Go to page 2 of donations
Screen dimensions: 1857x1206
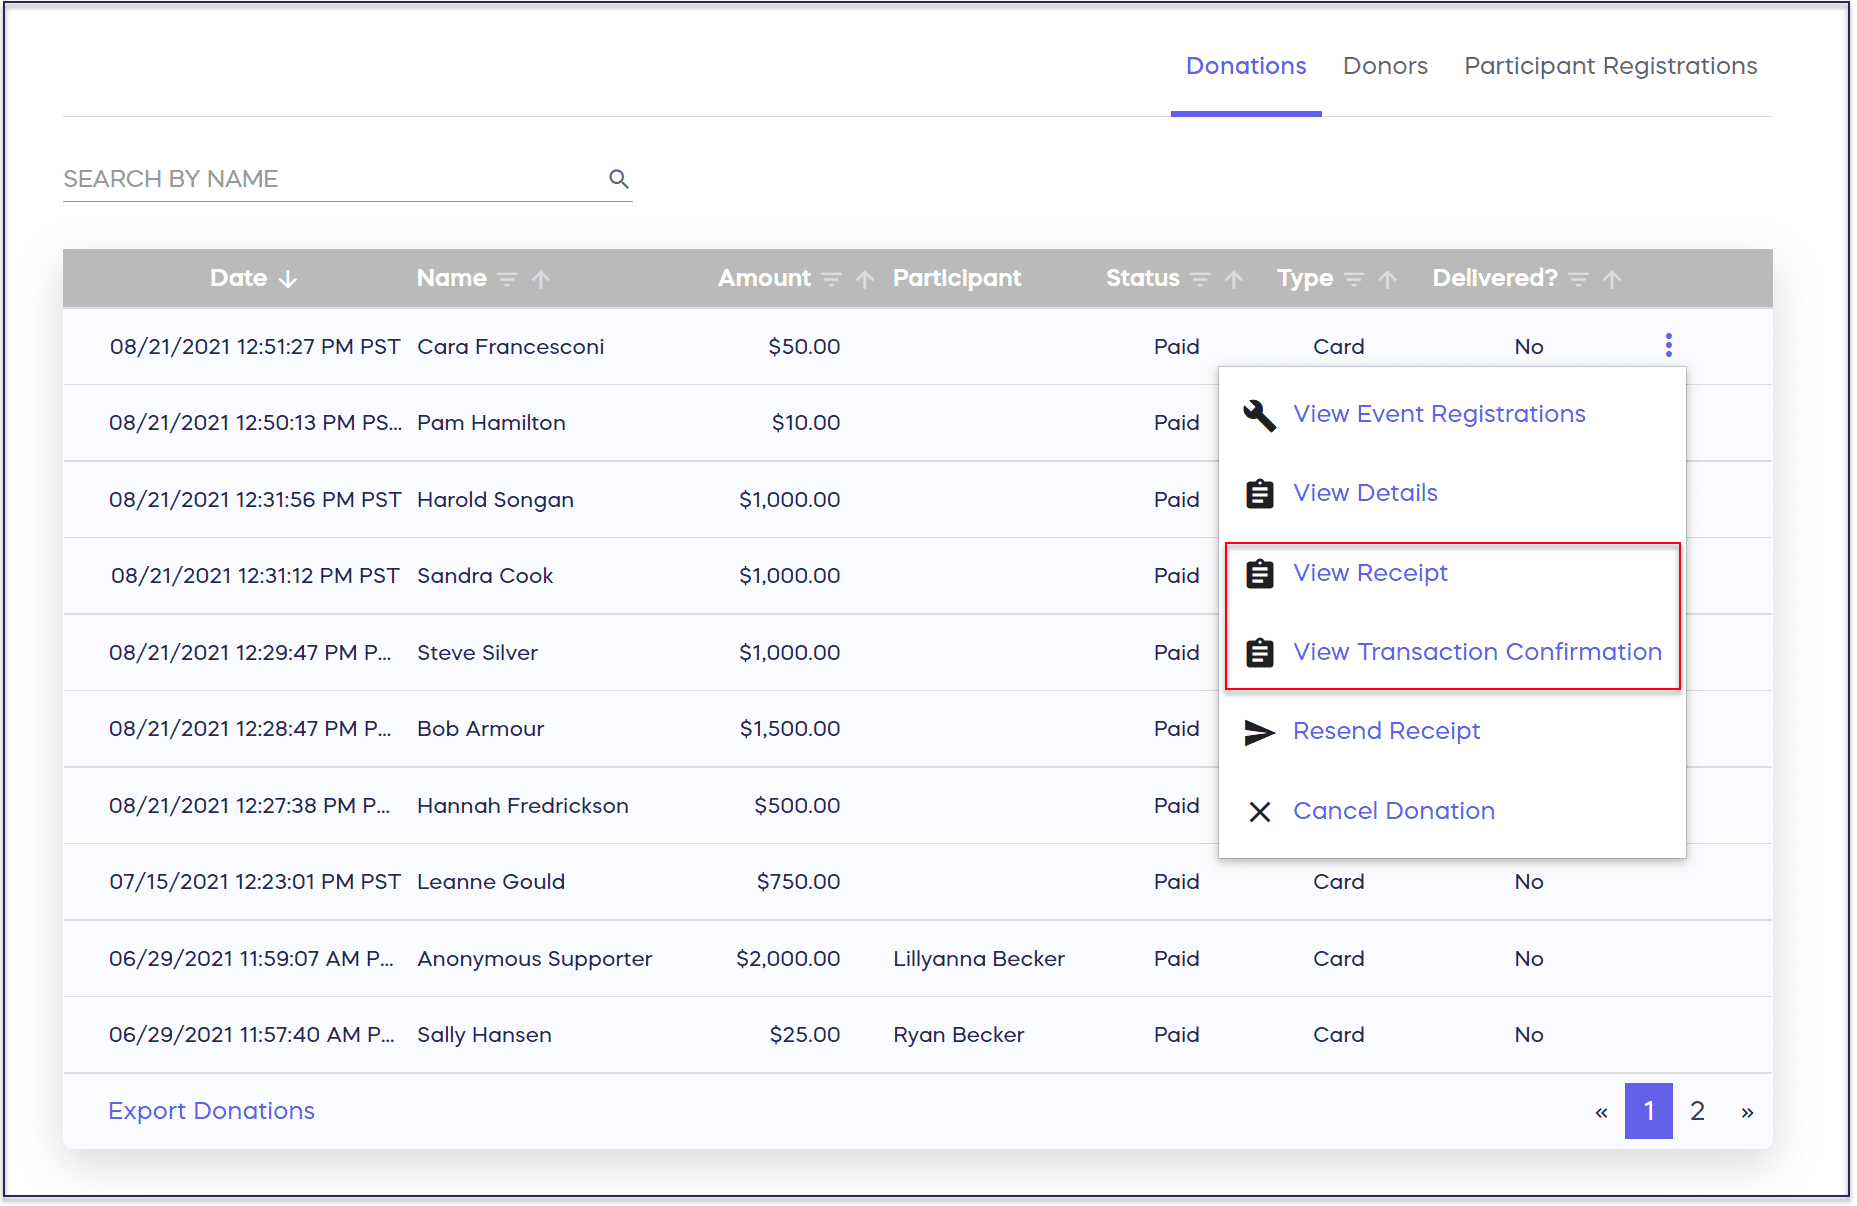tap(1697, 1111)
